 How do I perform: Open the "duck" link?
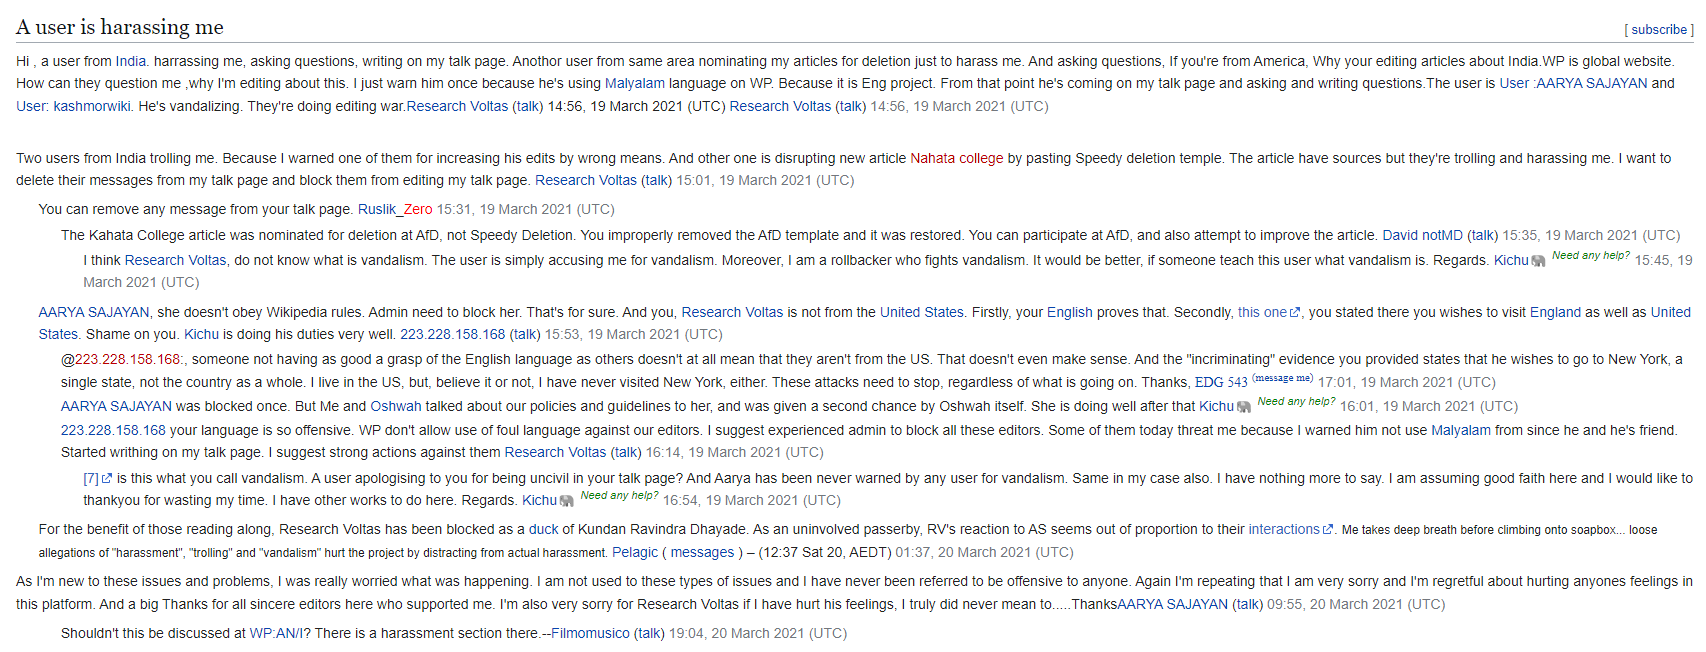tap(544, 529)
